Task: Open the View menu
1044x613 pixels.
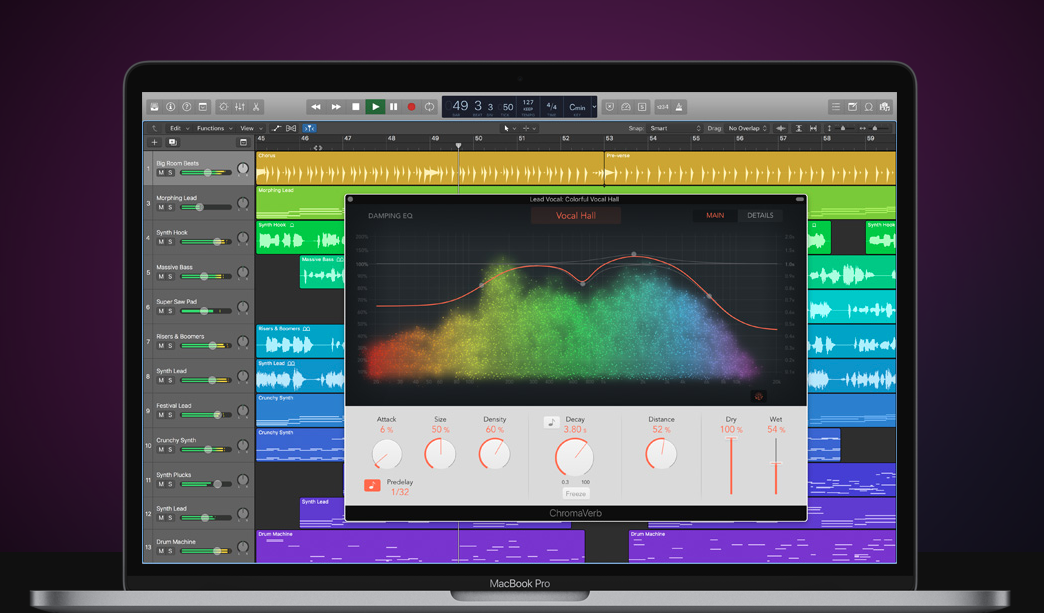Action: point(250,128)
